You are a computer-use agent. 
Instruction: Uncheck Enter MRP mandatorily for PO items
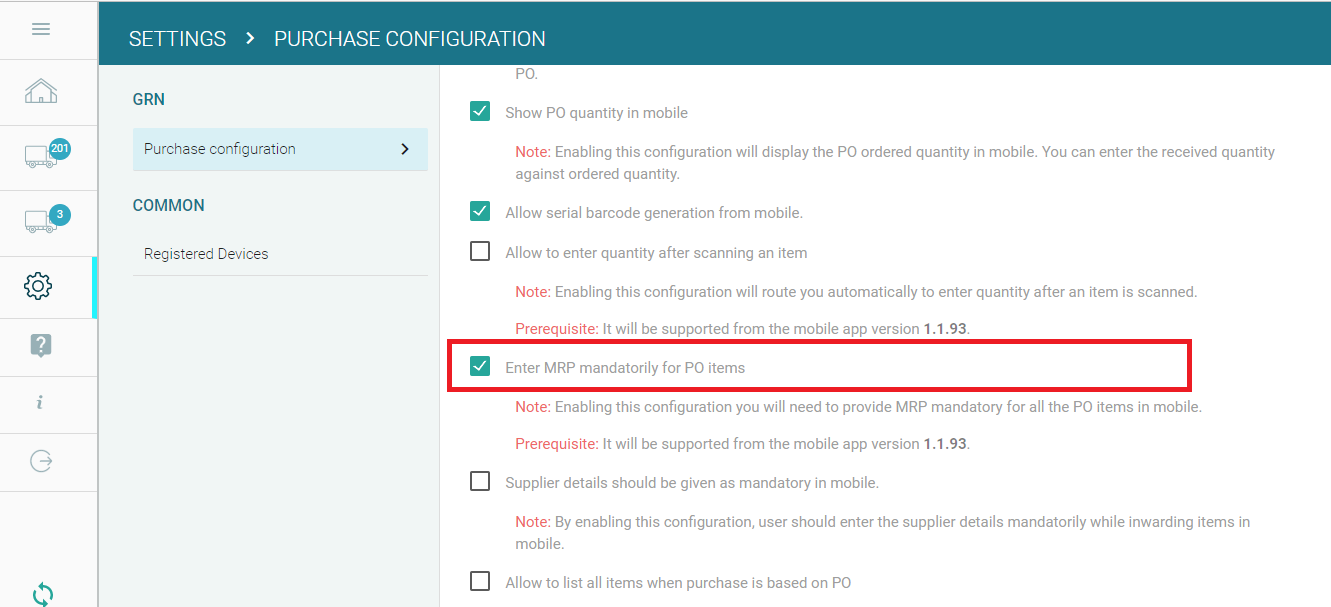click(x=480, y=367)
